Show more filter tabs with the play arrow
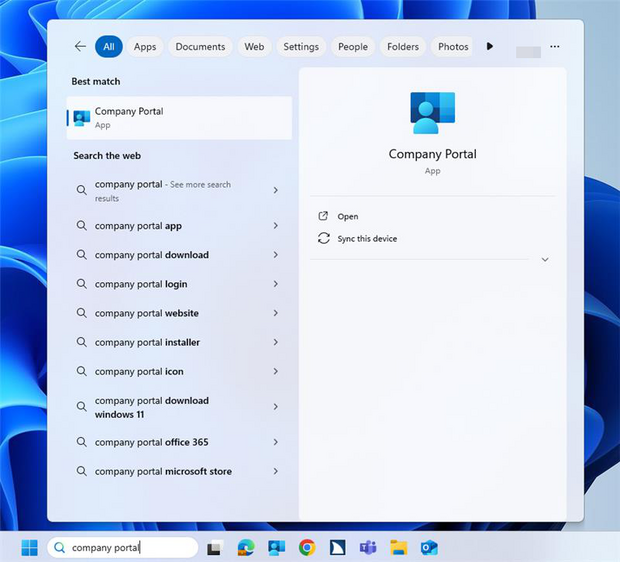Image resolution: width=620 pixels, height=562 pixels. click(x=490, y=46)
